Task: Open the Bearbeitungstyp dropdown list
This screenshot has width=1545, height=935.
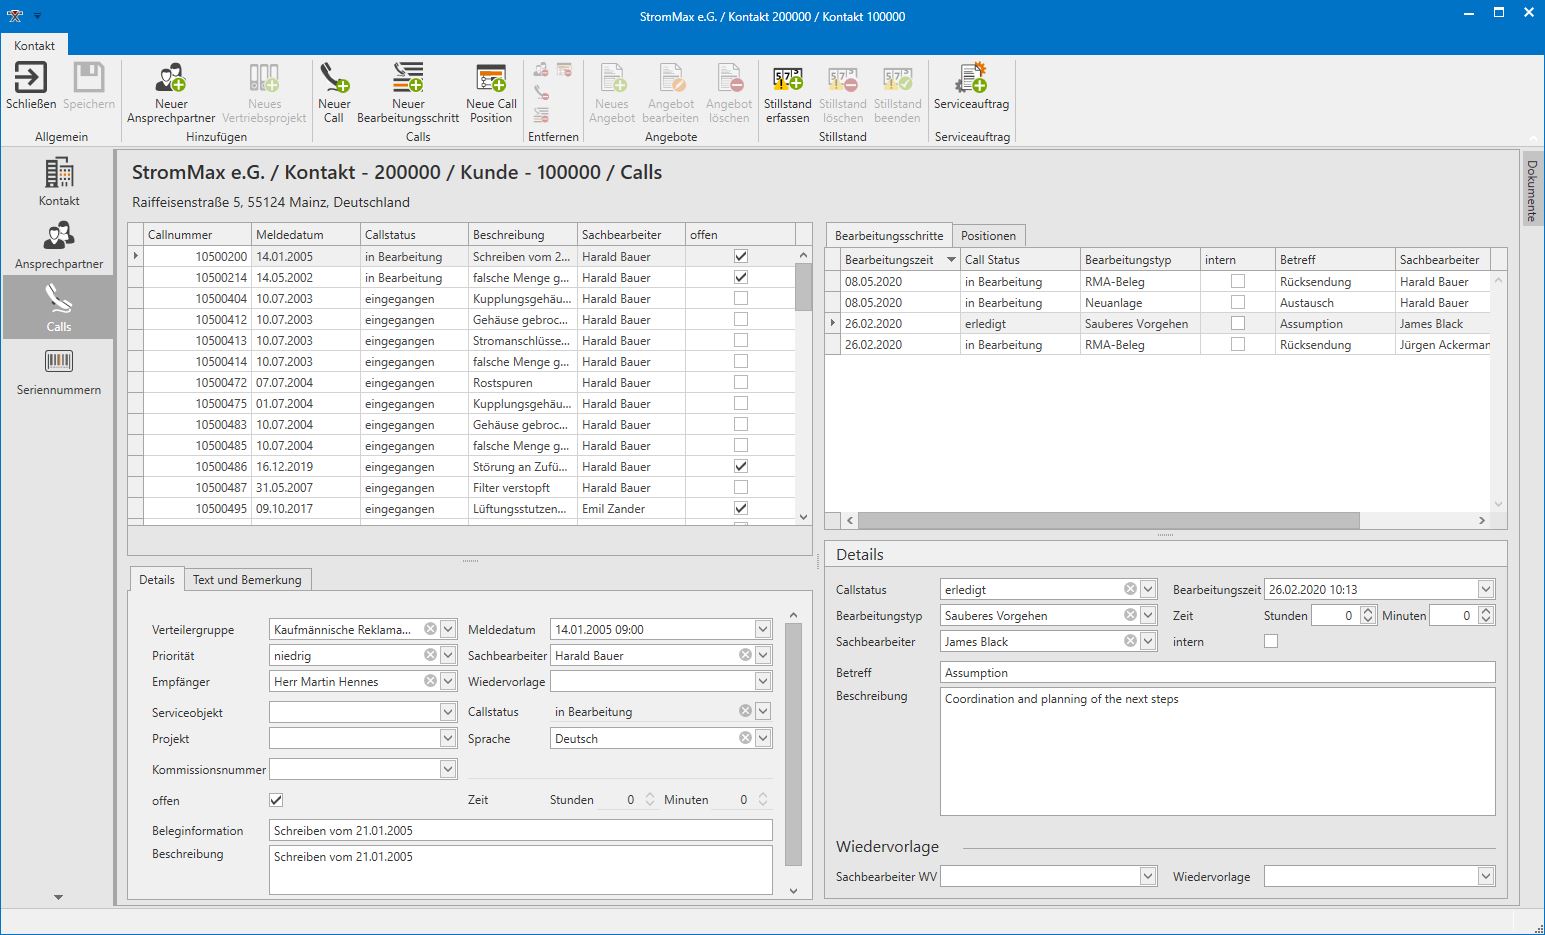Action: click(1148, 615)
